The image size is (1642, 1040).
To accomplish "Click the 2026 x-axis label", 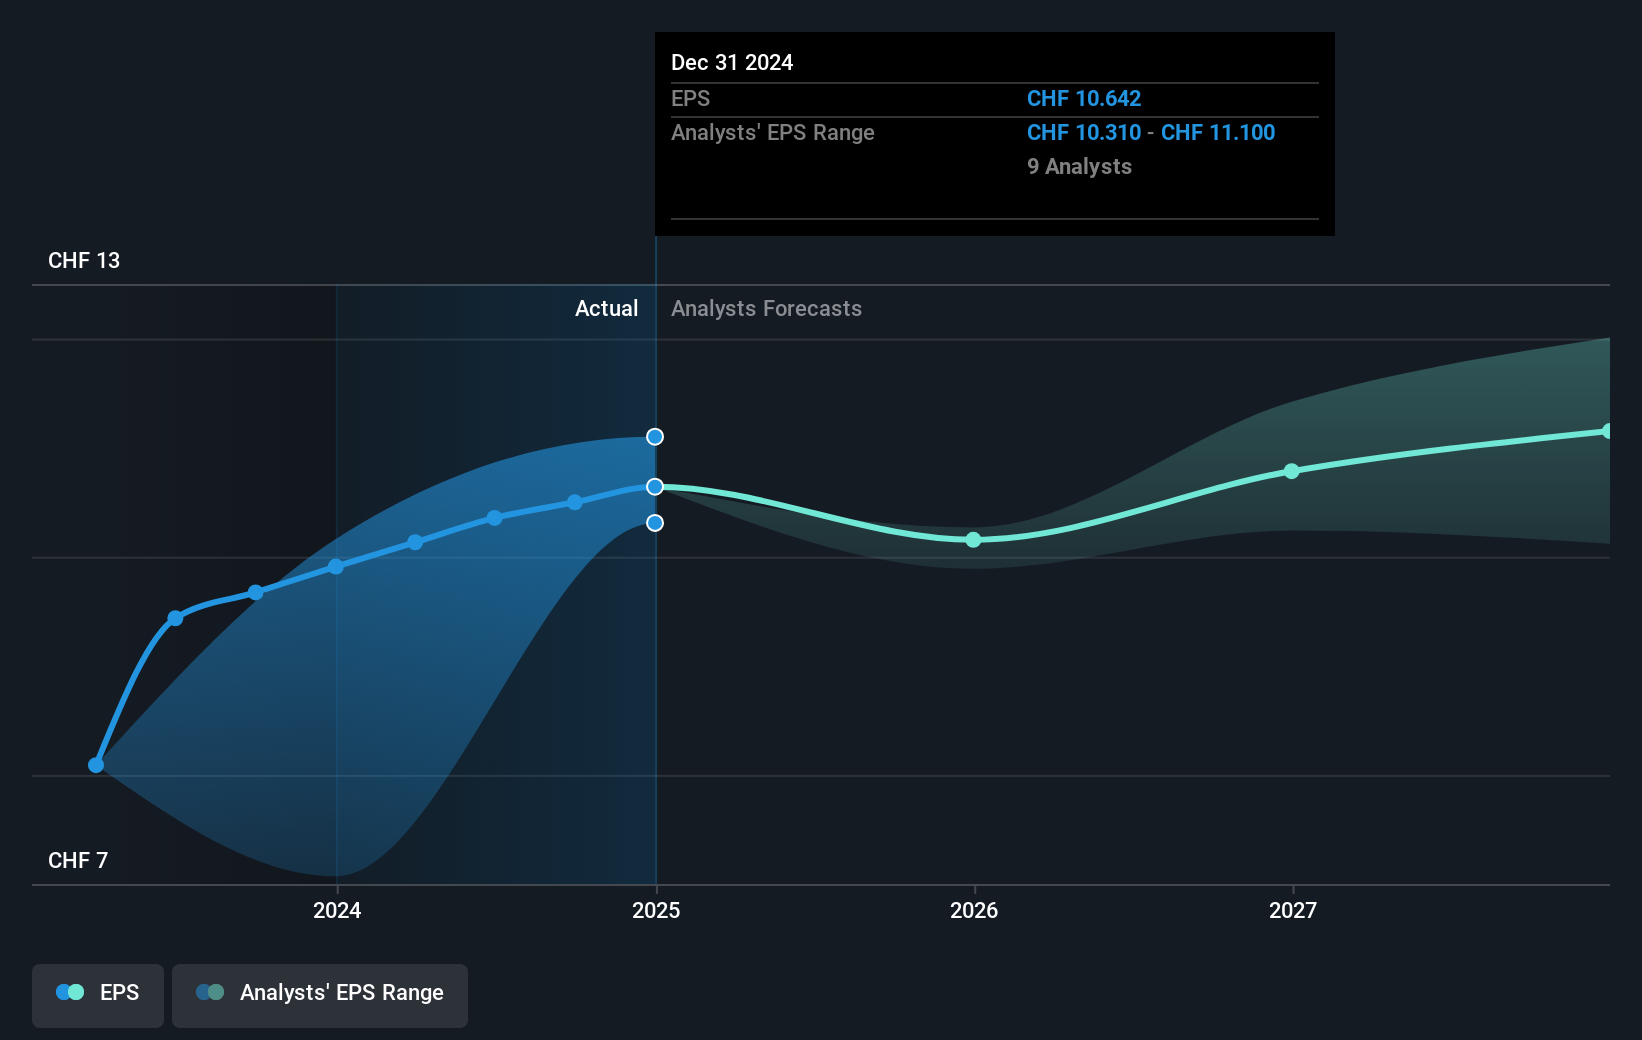I will (974, 910).
